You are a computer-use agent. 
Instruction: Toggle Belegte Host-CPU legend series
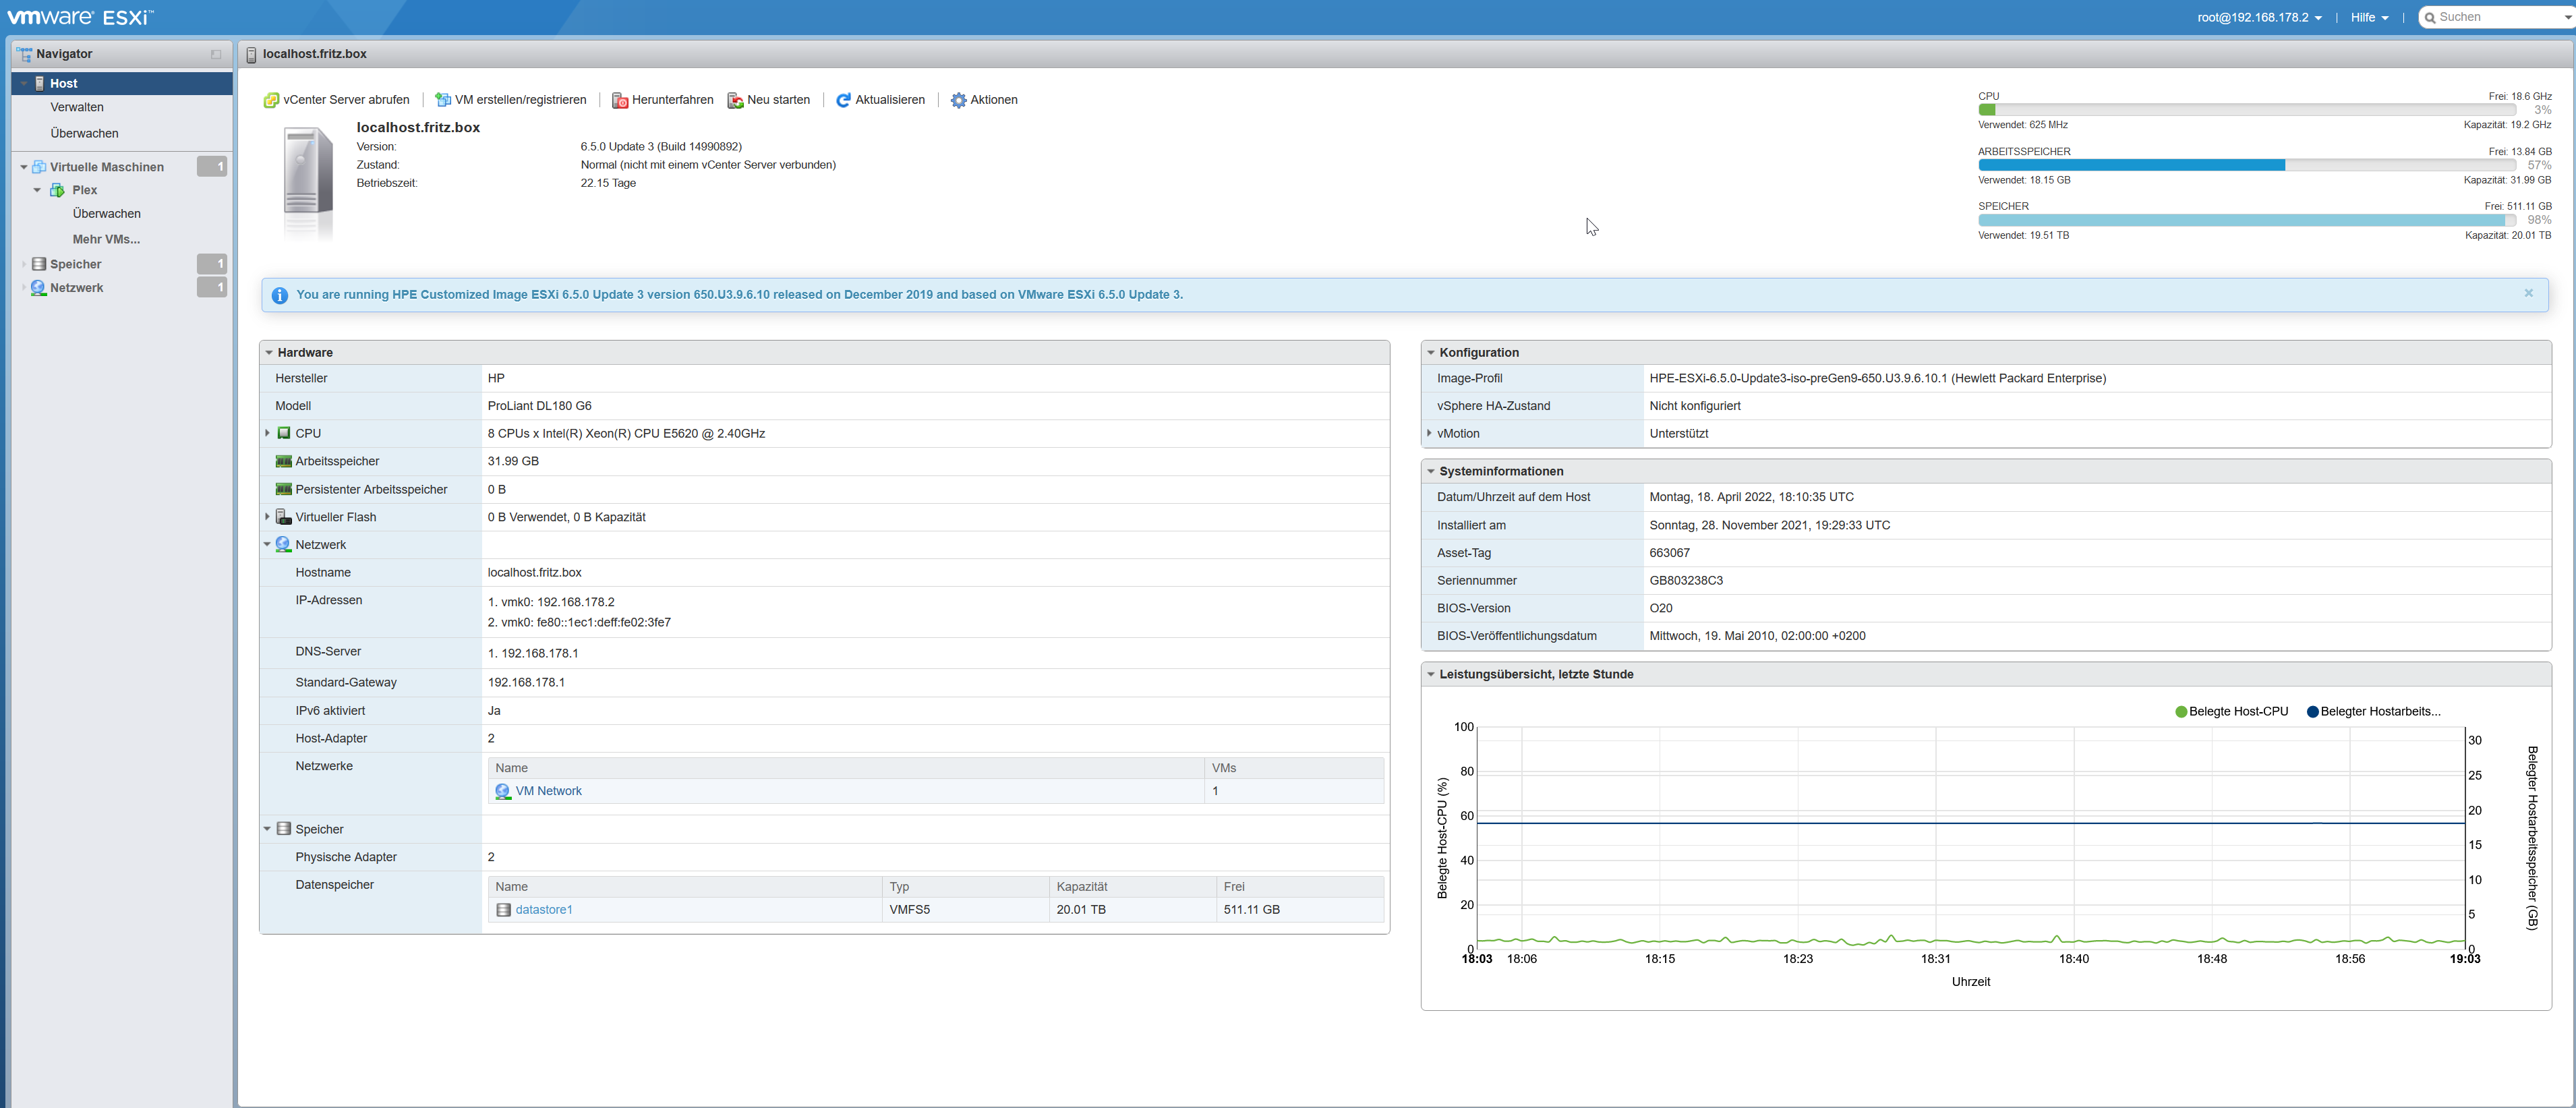pos(2231,712)
